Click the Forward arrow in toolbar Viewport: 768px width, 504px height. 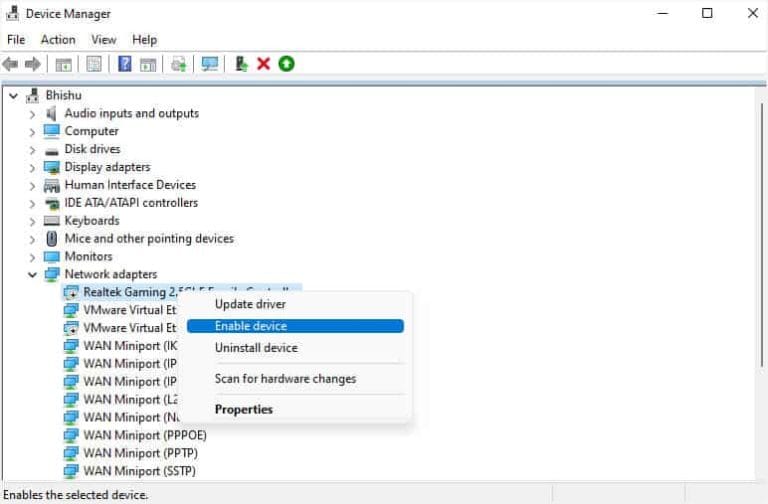(x=33, y=64)
